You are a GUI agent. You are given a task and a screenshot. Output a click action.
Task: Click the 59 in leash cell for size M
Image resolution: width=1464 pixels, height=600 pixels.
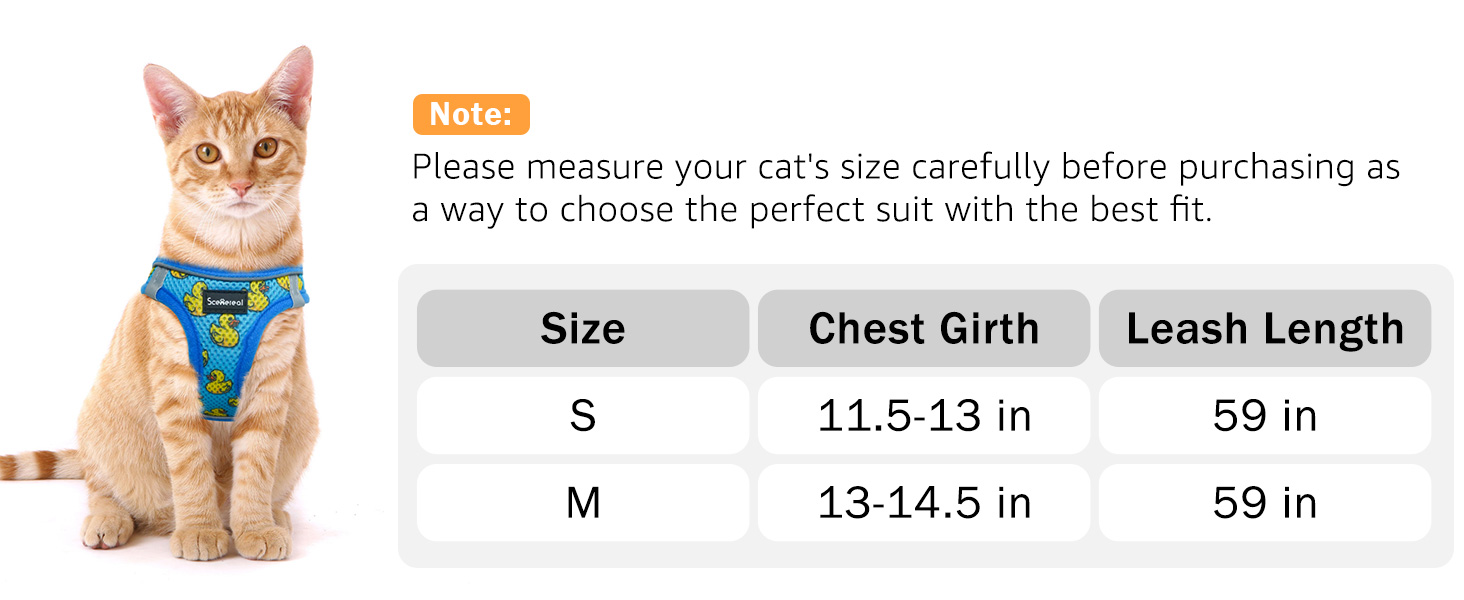click(x=1265, y=502)
